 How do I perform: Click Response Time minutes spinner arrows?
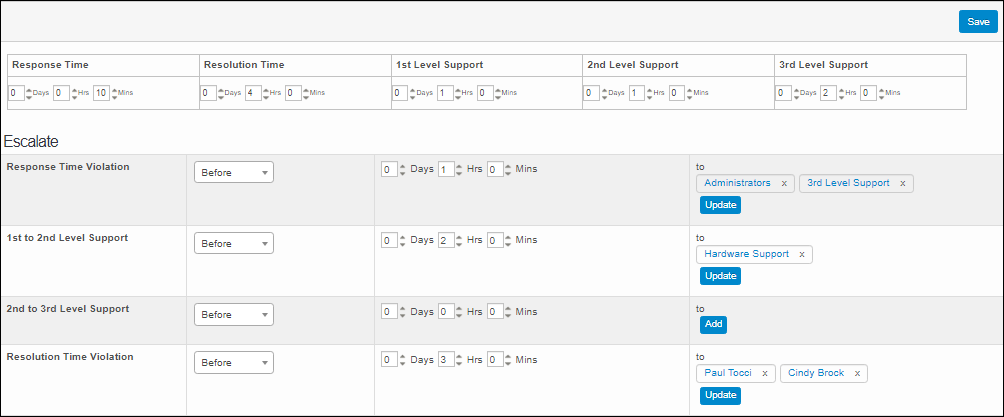click(x=113, y=93)
